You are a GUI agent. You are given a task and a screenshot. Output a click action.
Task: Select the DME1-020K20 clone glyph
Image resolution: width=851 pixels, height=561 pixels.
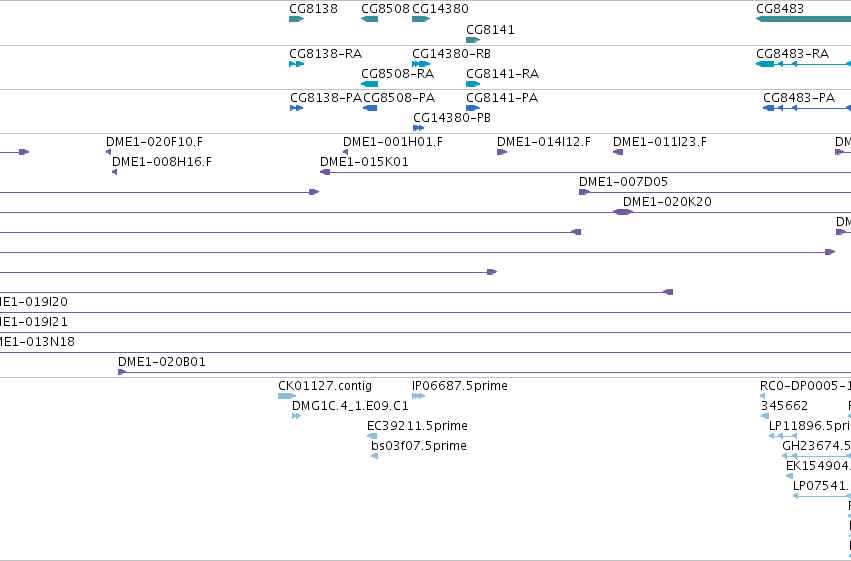click(623, 212)
